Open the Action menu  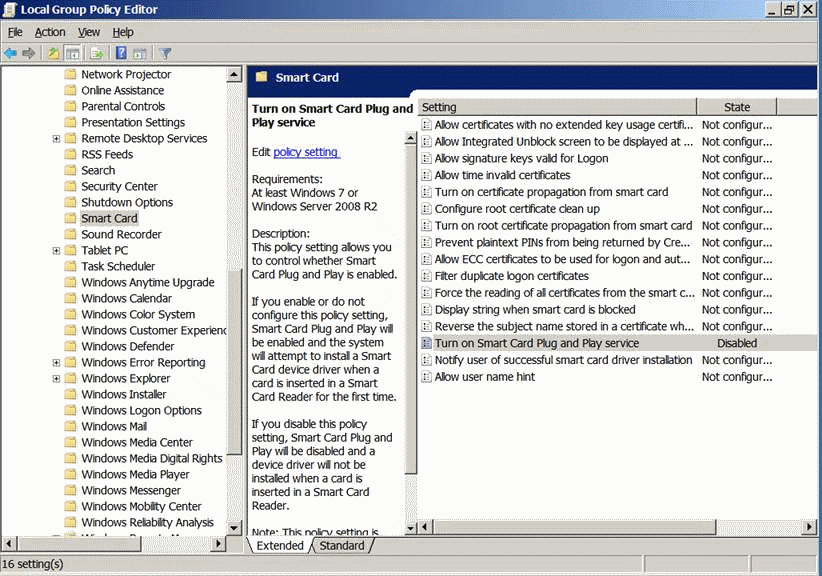coord(50,32)
